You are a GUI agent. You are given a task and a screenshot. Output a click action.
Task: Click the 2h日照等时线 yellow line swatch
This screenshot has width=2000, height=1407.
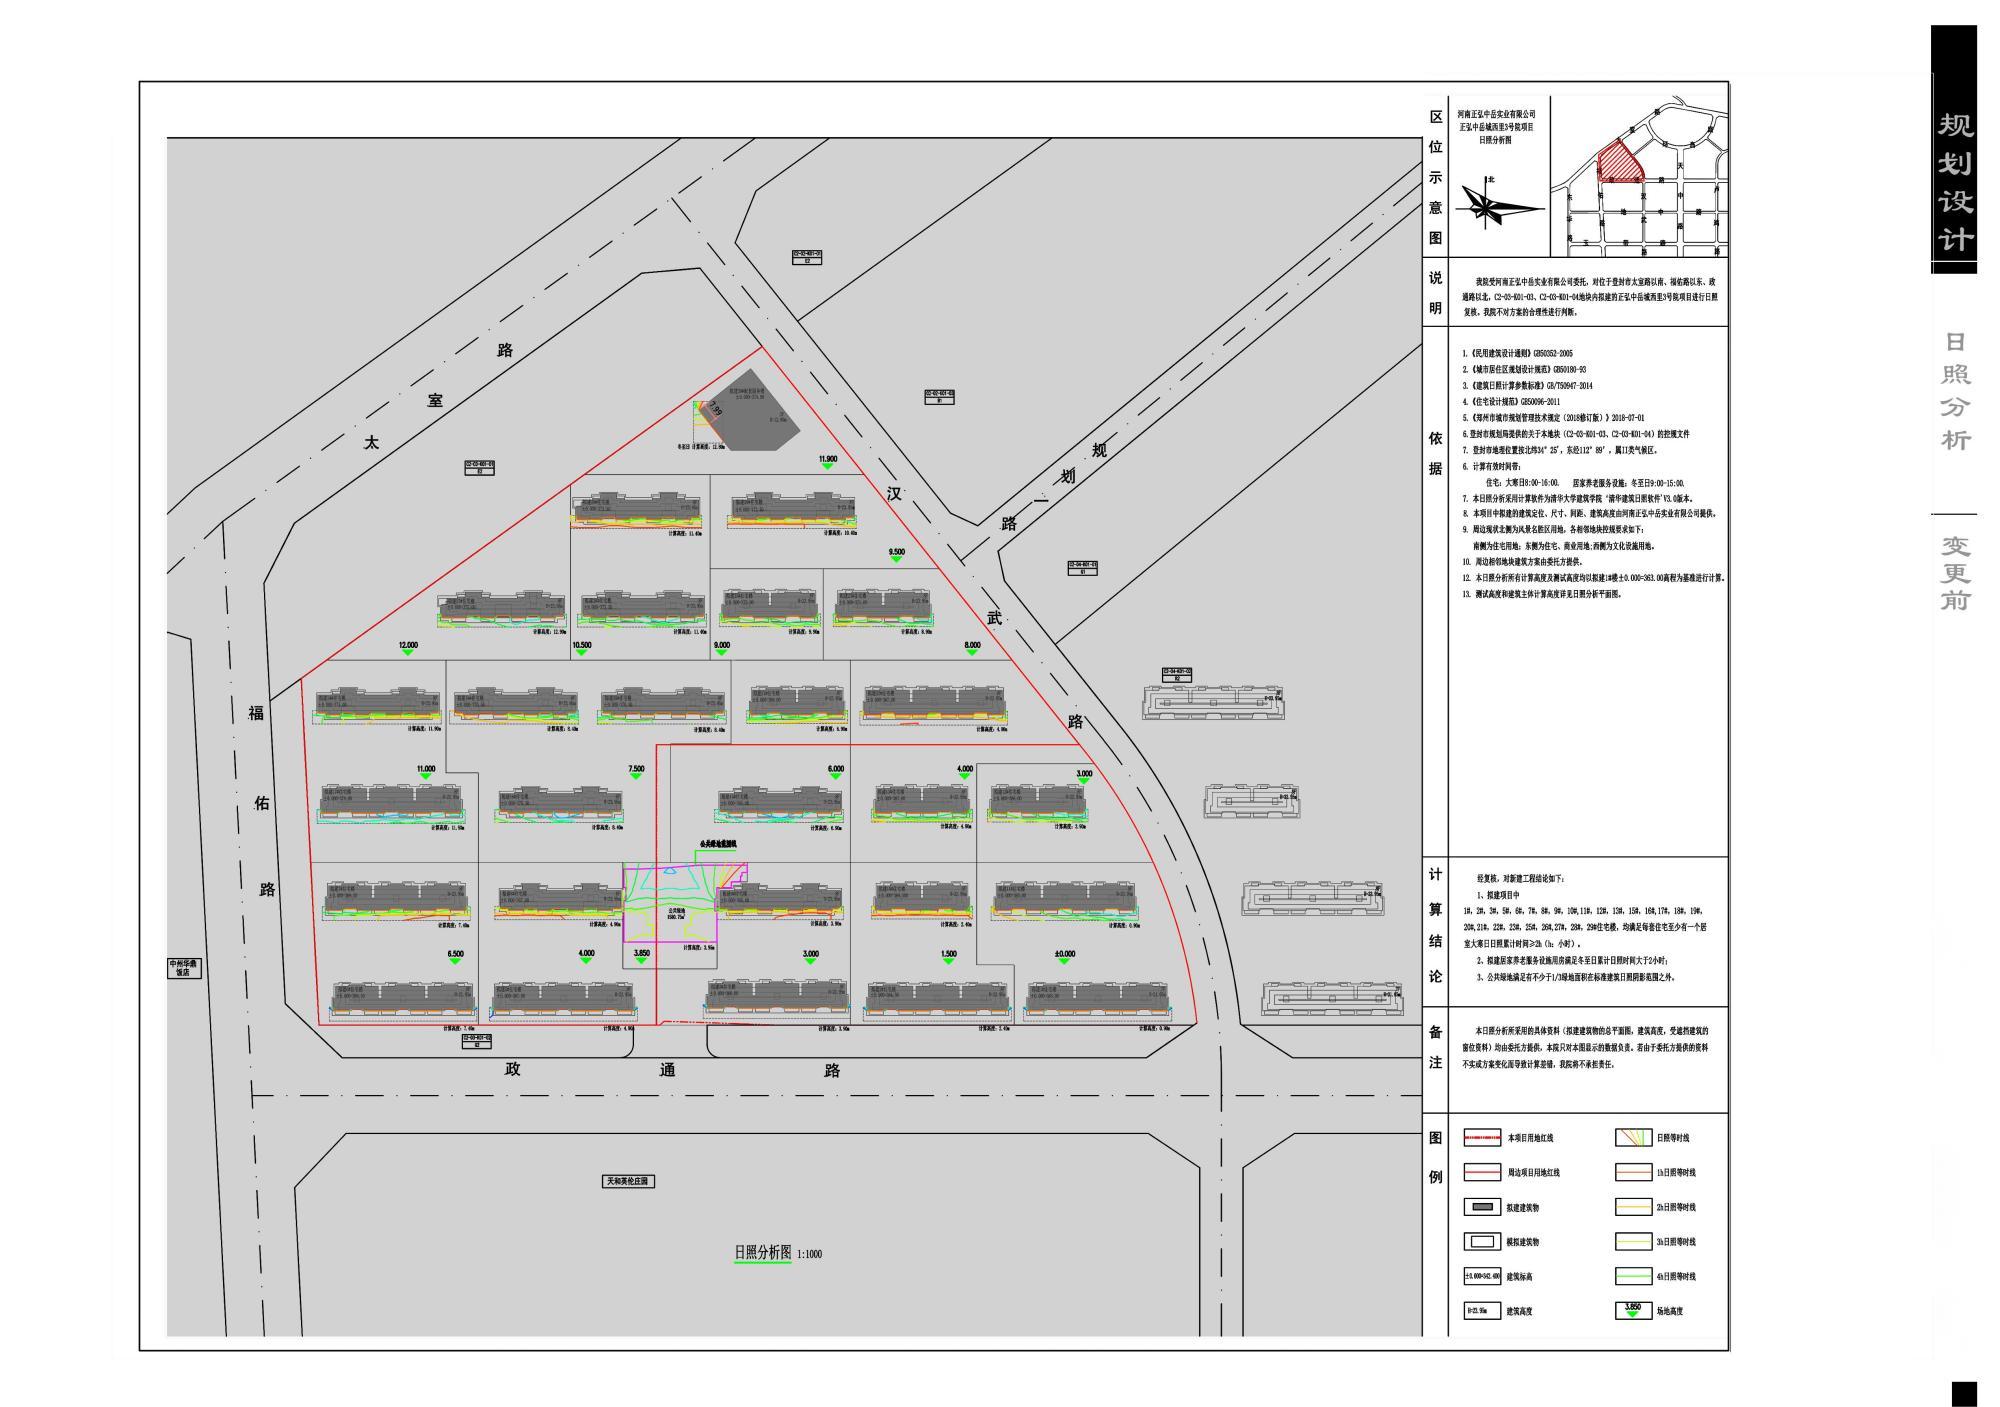pos(1632,1207)
